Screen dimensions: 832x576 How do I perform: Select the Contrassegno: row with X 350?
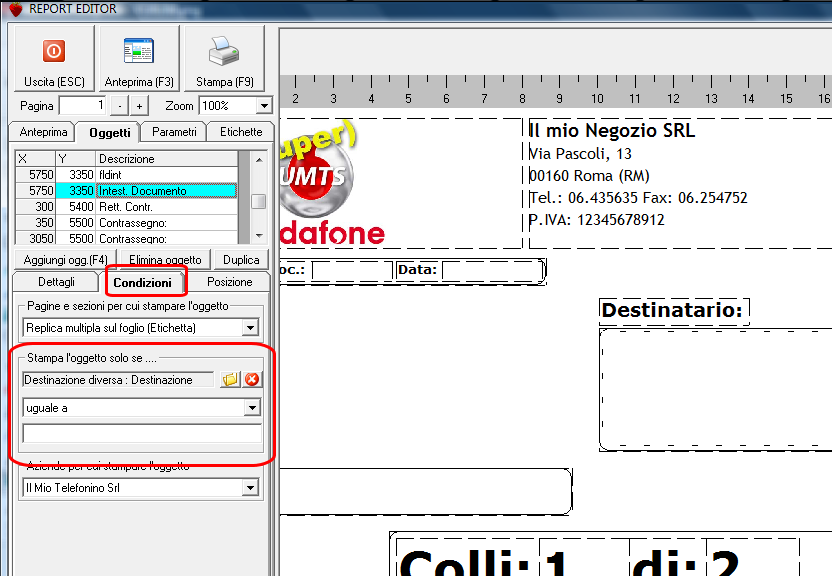click(126, 222)
